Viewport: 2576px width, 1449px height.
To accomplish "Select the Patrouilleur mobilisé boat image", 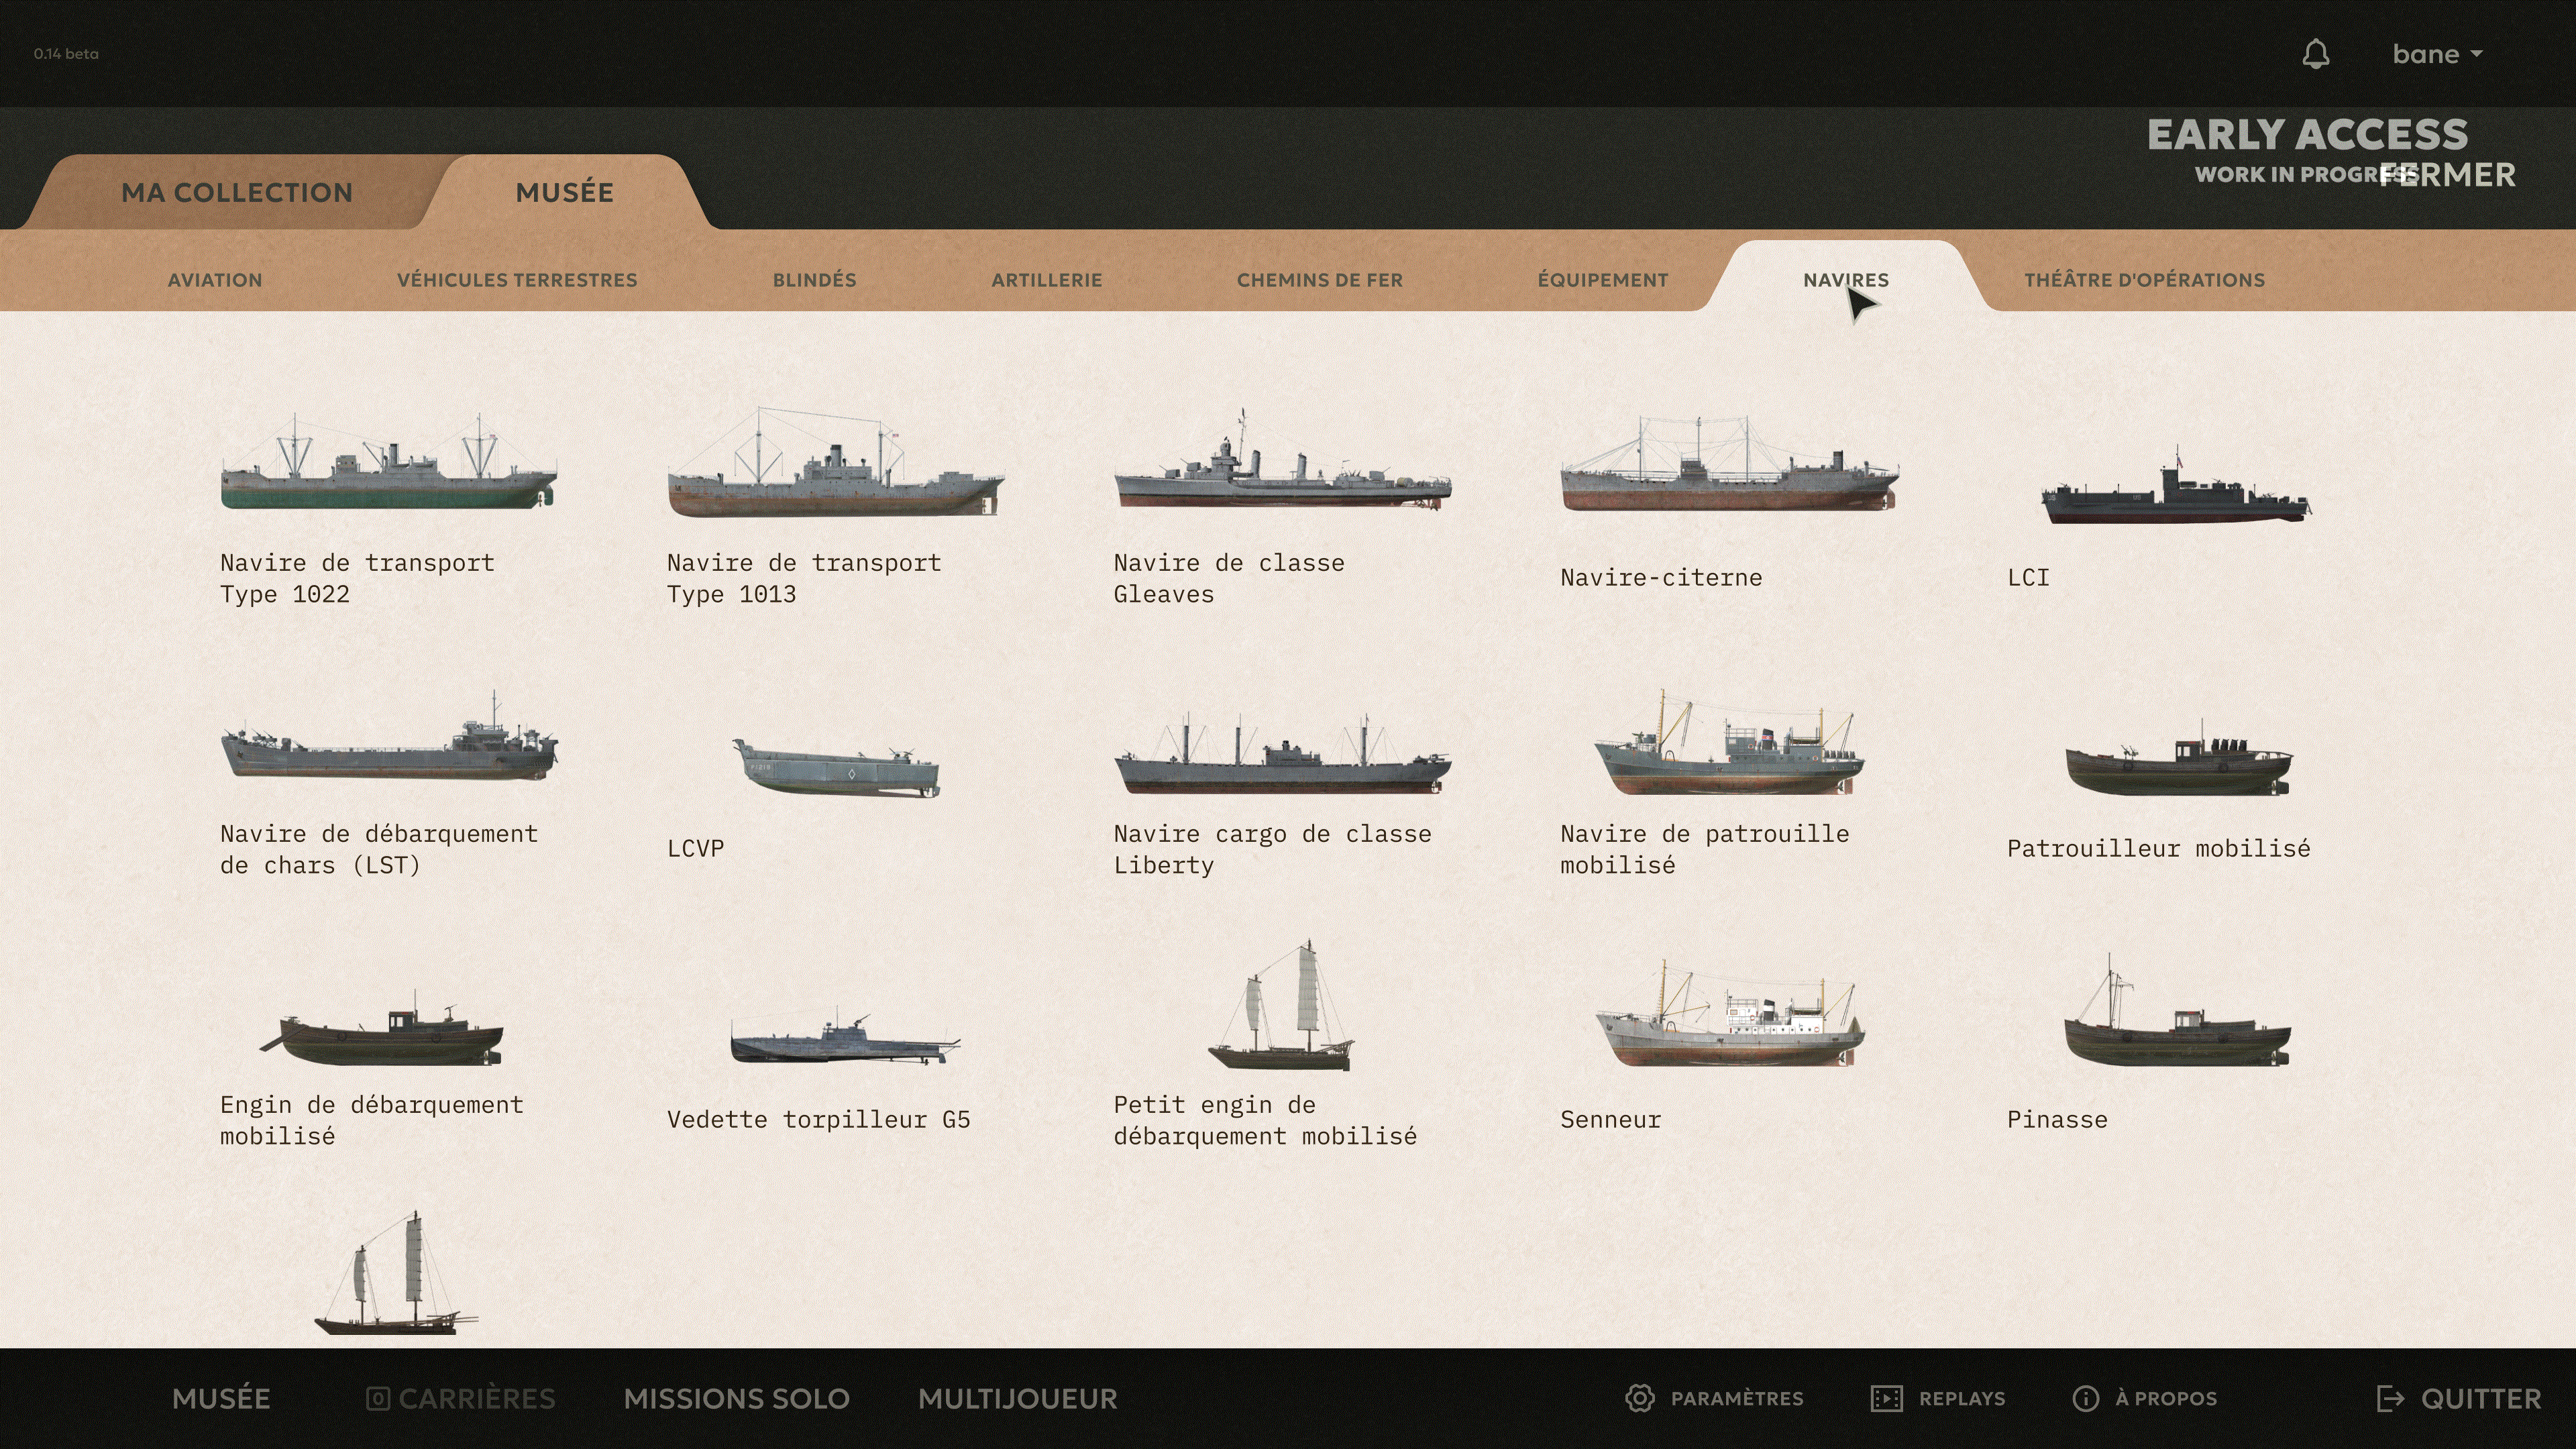I will tap(2179, 757).
